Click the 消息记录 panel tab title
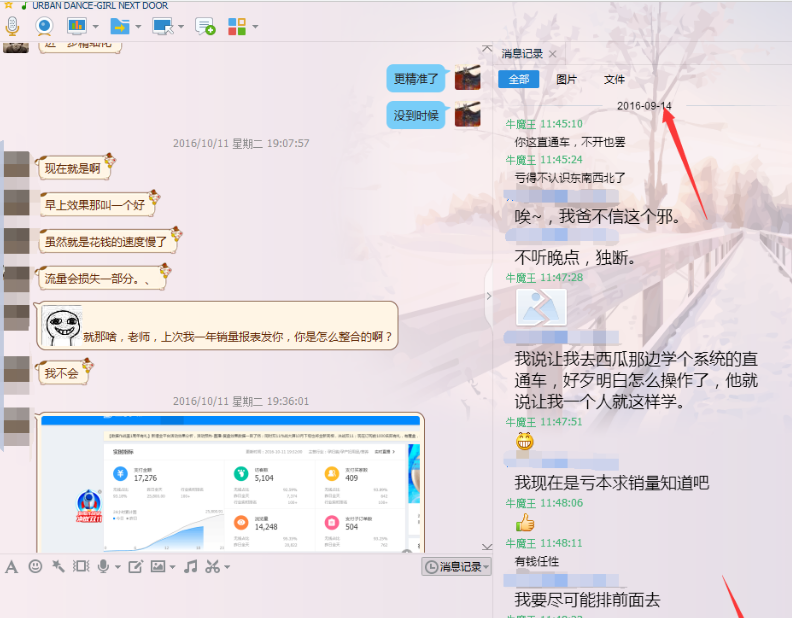792x618 pixels. [522, 54]
